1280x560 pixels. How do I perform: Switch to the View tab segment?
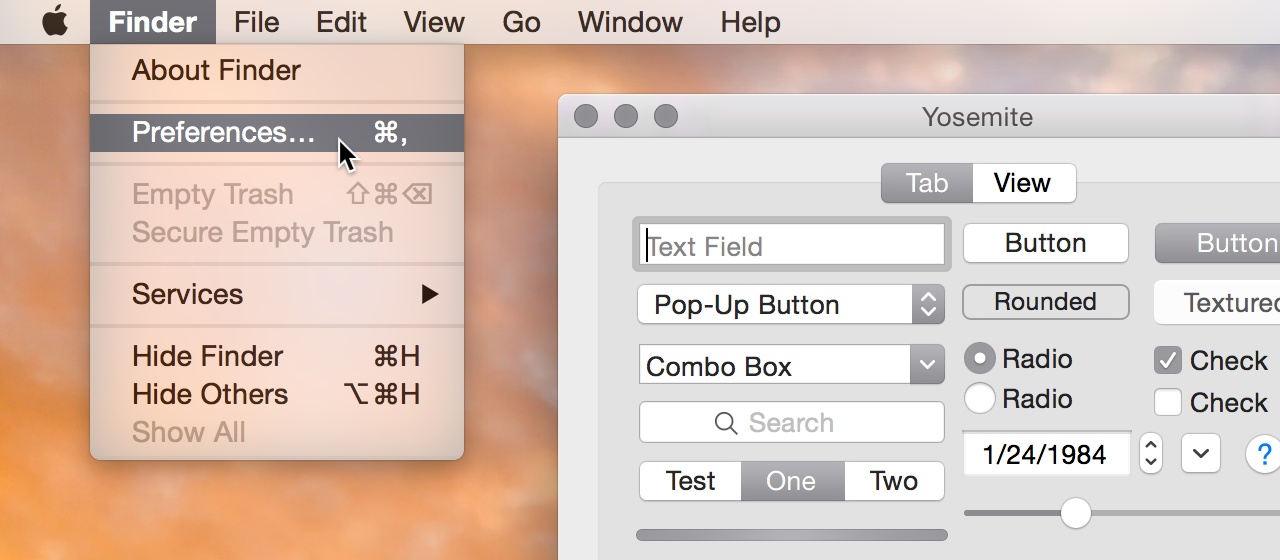point(1023,183)
